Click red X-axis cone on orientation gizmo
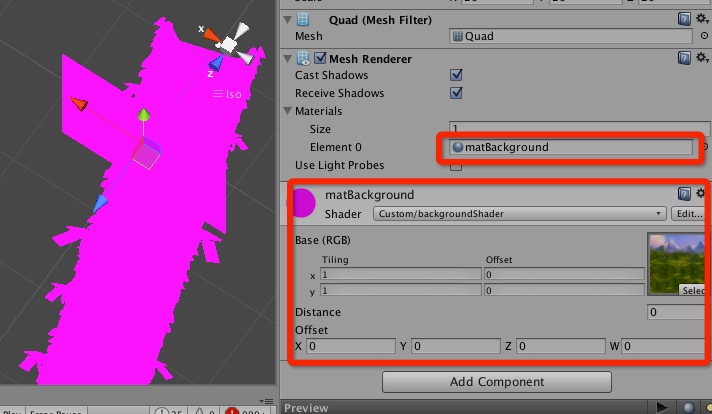 tap(211, 34)
